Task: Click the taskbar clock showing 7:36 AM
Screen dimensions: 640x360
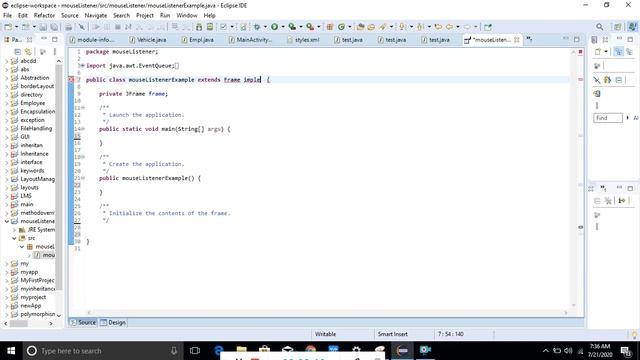Action: click(x=600, y=351)
